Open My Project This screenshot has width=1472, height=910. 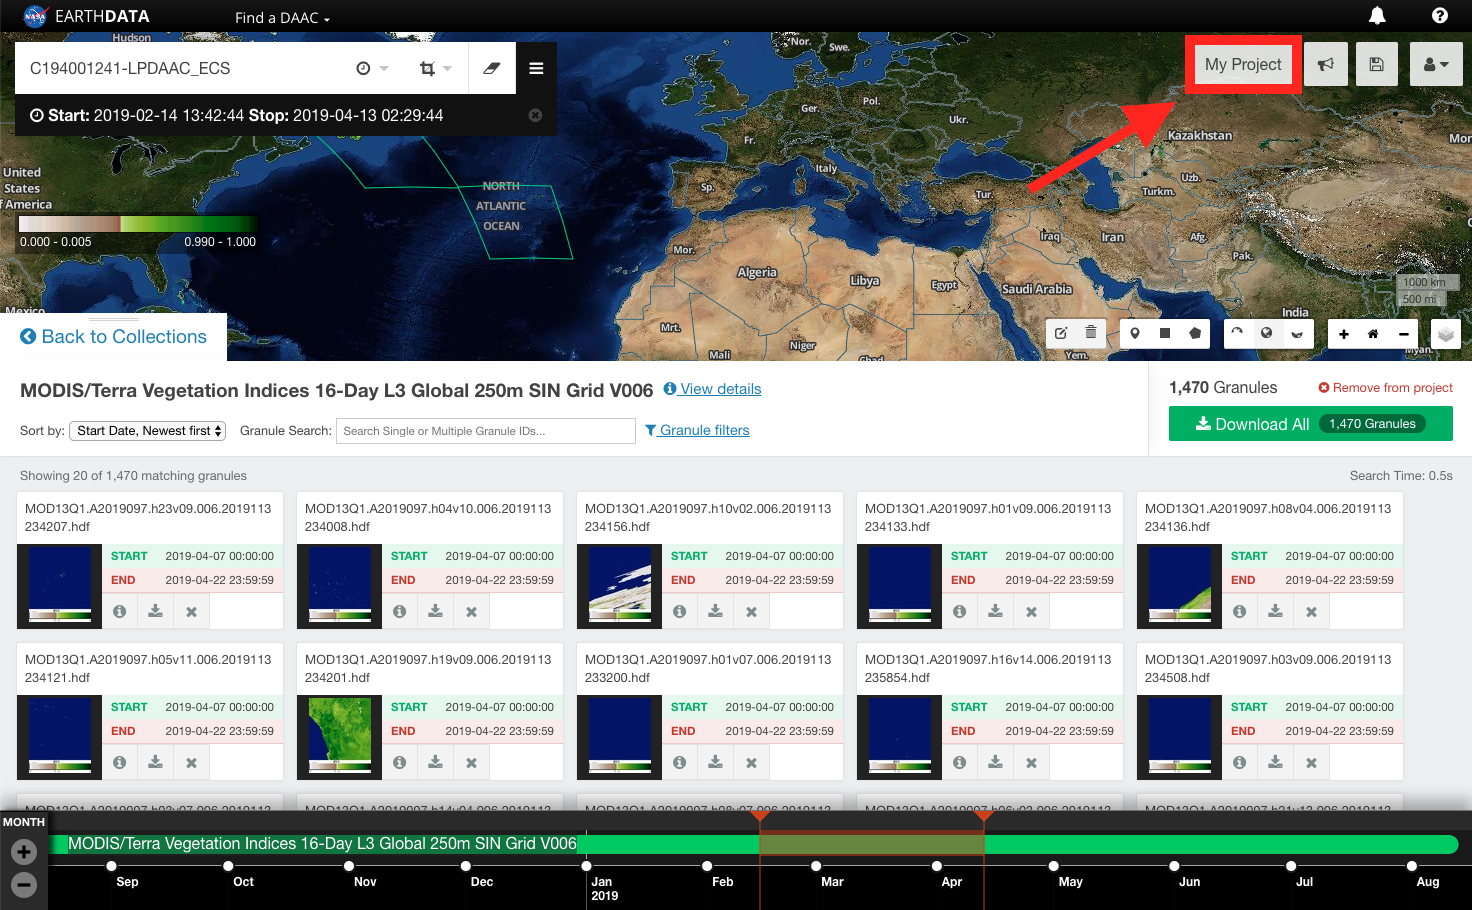point(1243,64)
